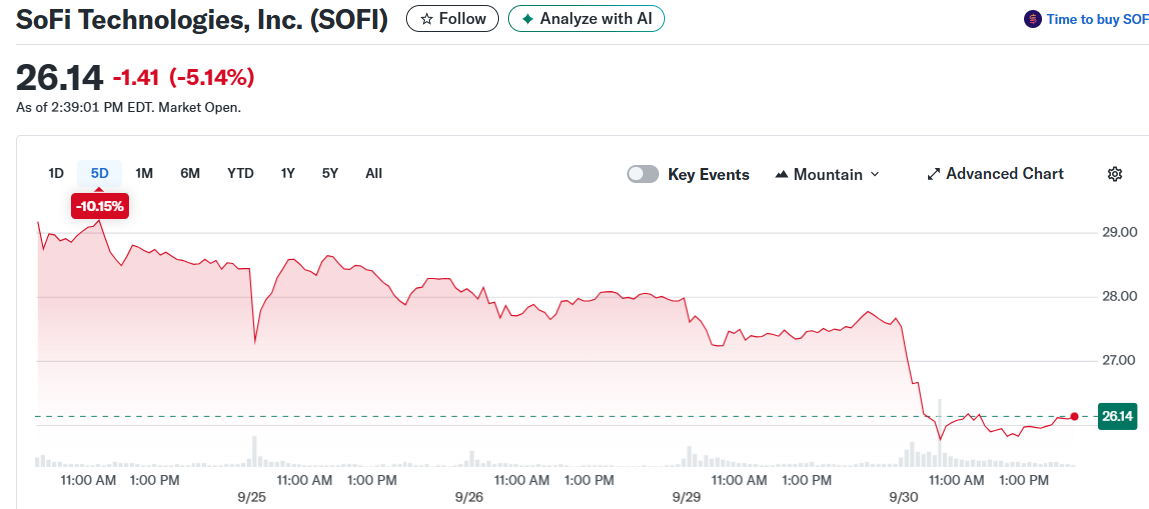Viewport: 1149px width, 509px height.
Task: Click the green 26.14 price label on axis
Action: tap(1117, 416)
